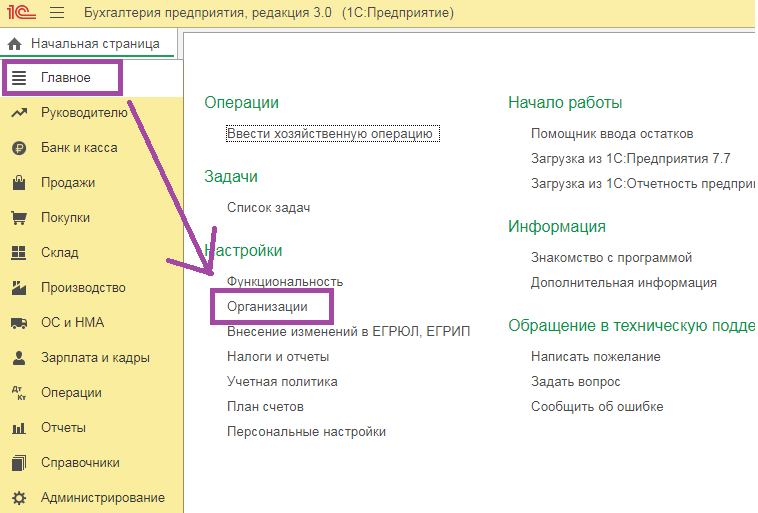Click the Банк и касса ruble icon
This screenshot has width=758, height=513.
coord(19,148)
